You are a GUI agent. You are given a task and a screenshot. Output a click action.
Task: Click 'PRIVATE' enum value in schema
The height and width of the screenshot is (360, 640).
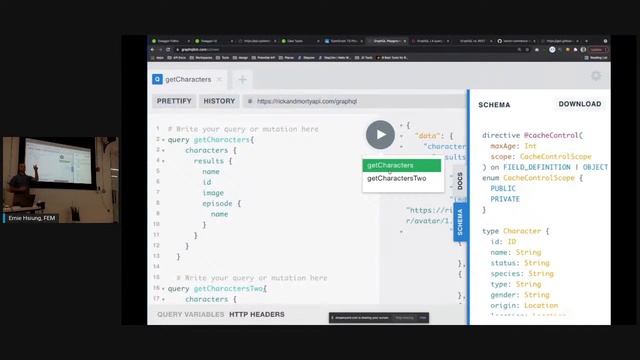tap(505, 199)
